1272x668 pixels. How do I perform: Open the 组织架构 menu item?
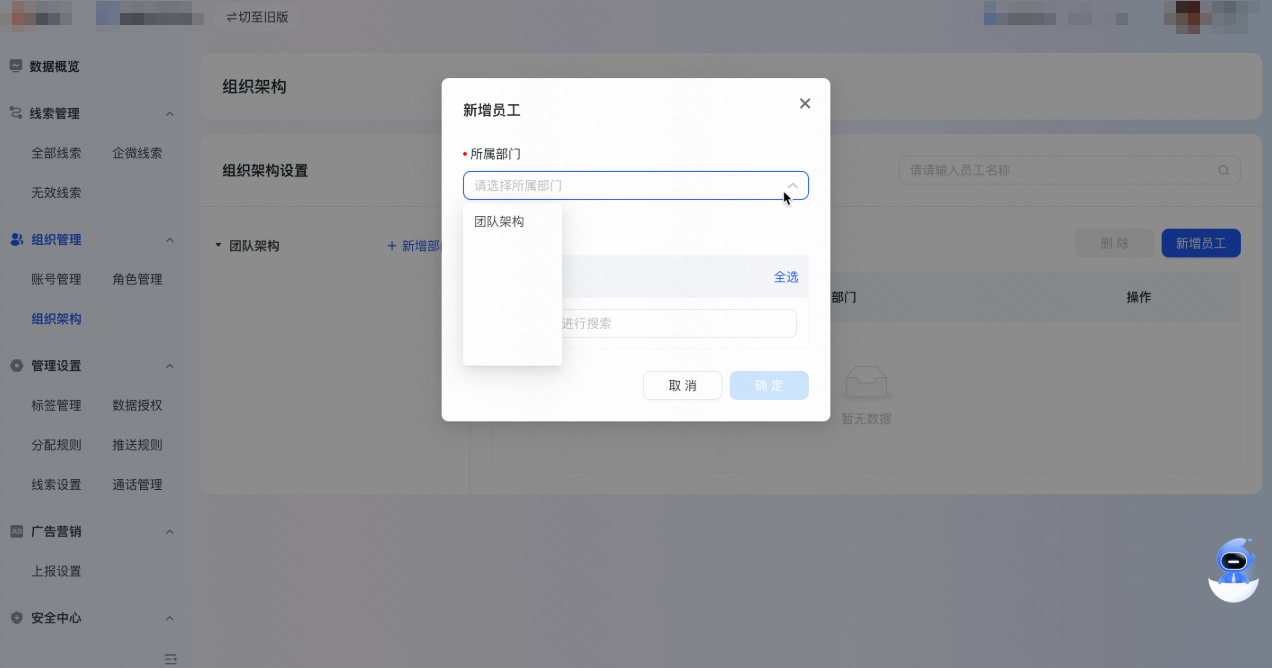click(x=55, y=318)
